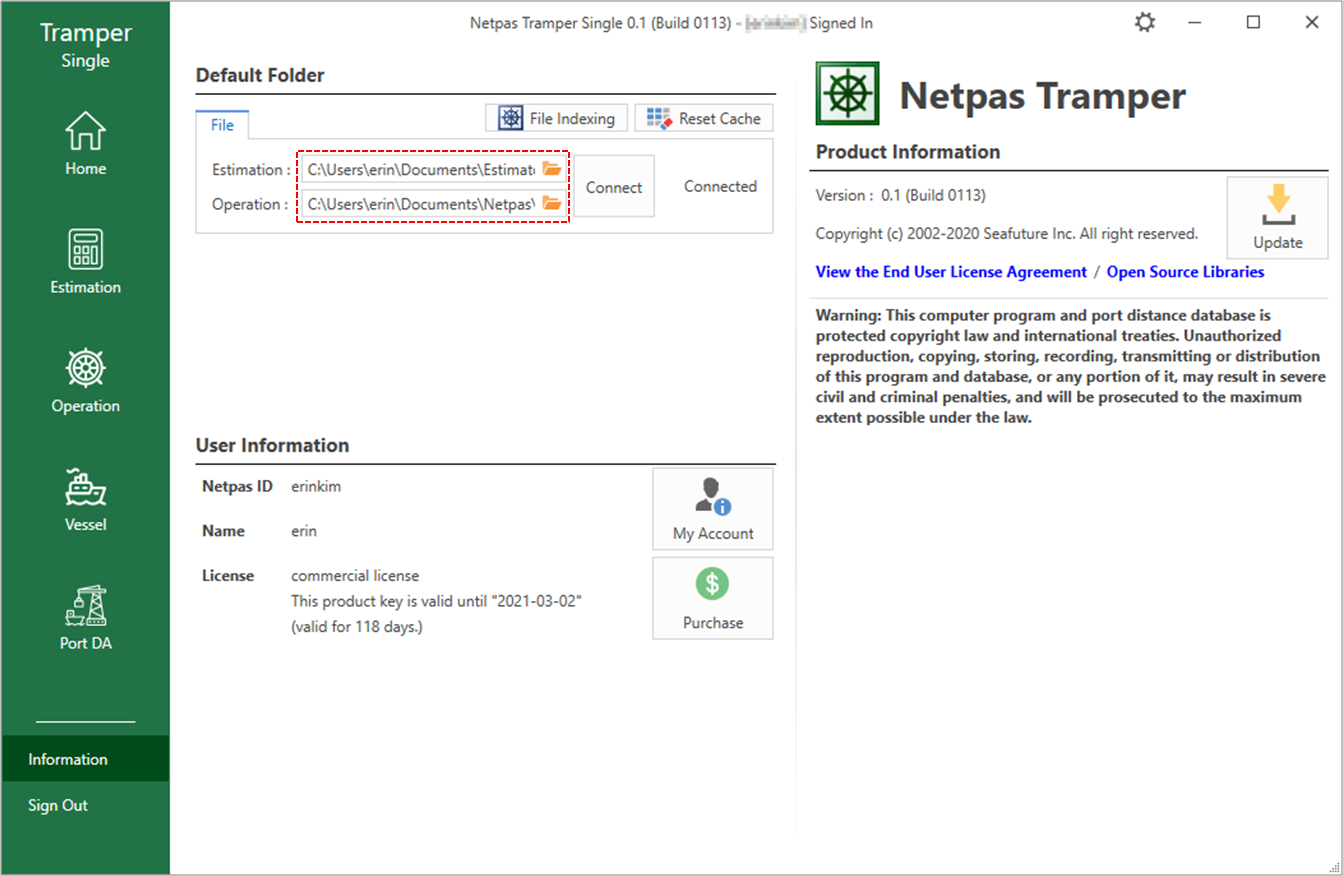This screenshot has width=1343, height=876.
Task: Switch to the File tab
Action: [x=222, y=125]
